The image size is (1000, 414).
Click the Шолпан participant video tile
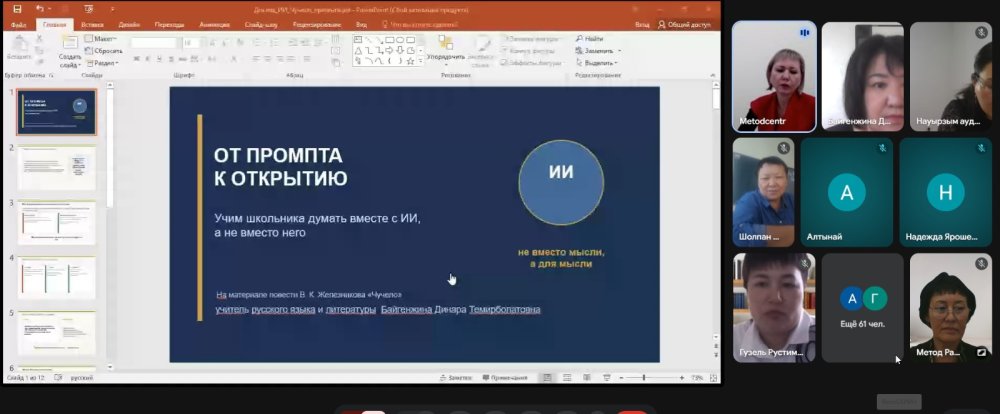coord(763,192)
